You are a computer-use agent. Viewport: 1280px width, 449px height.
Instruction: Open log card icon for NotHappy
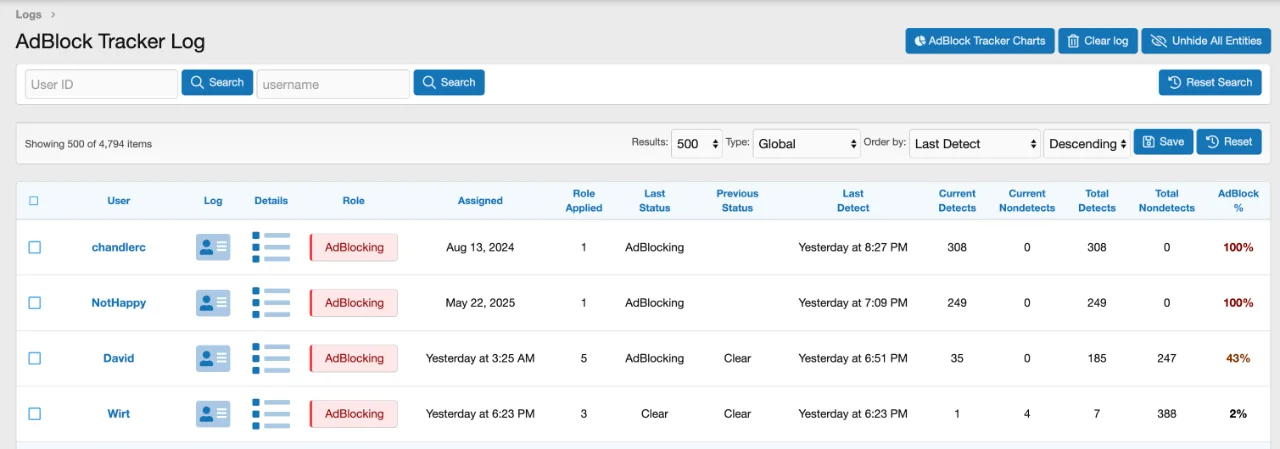213,303
